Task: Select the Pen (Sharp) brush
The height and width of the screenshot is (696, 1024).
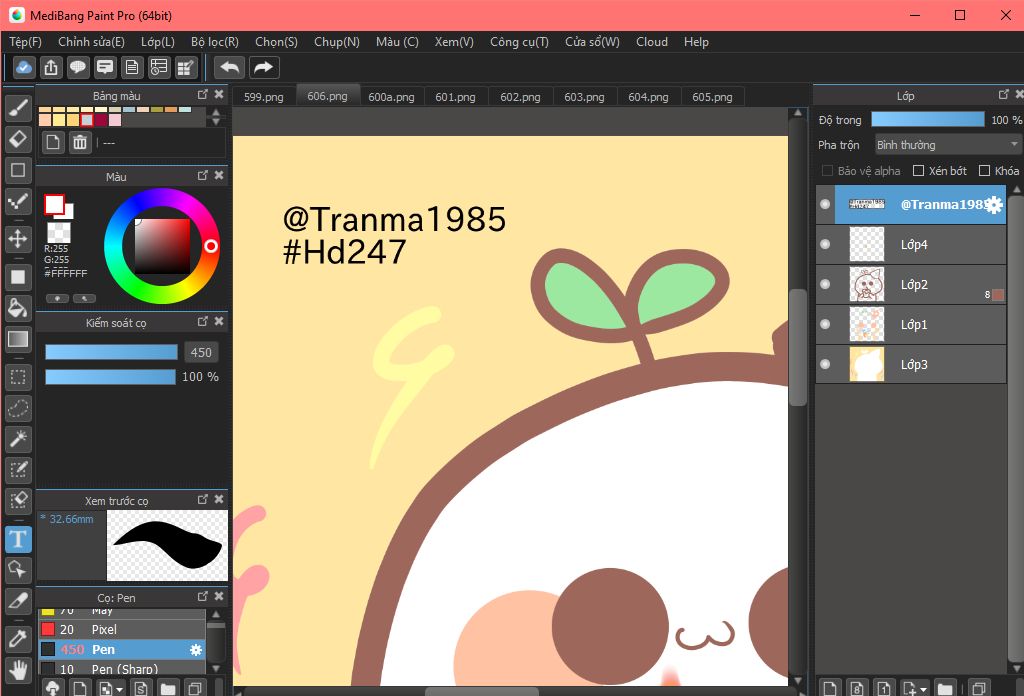Action: click(122, 668)
